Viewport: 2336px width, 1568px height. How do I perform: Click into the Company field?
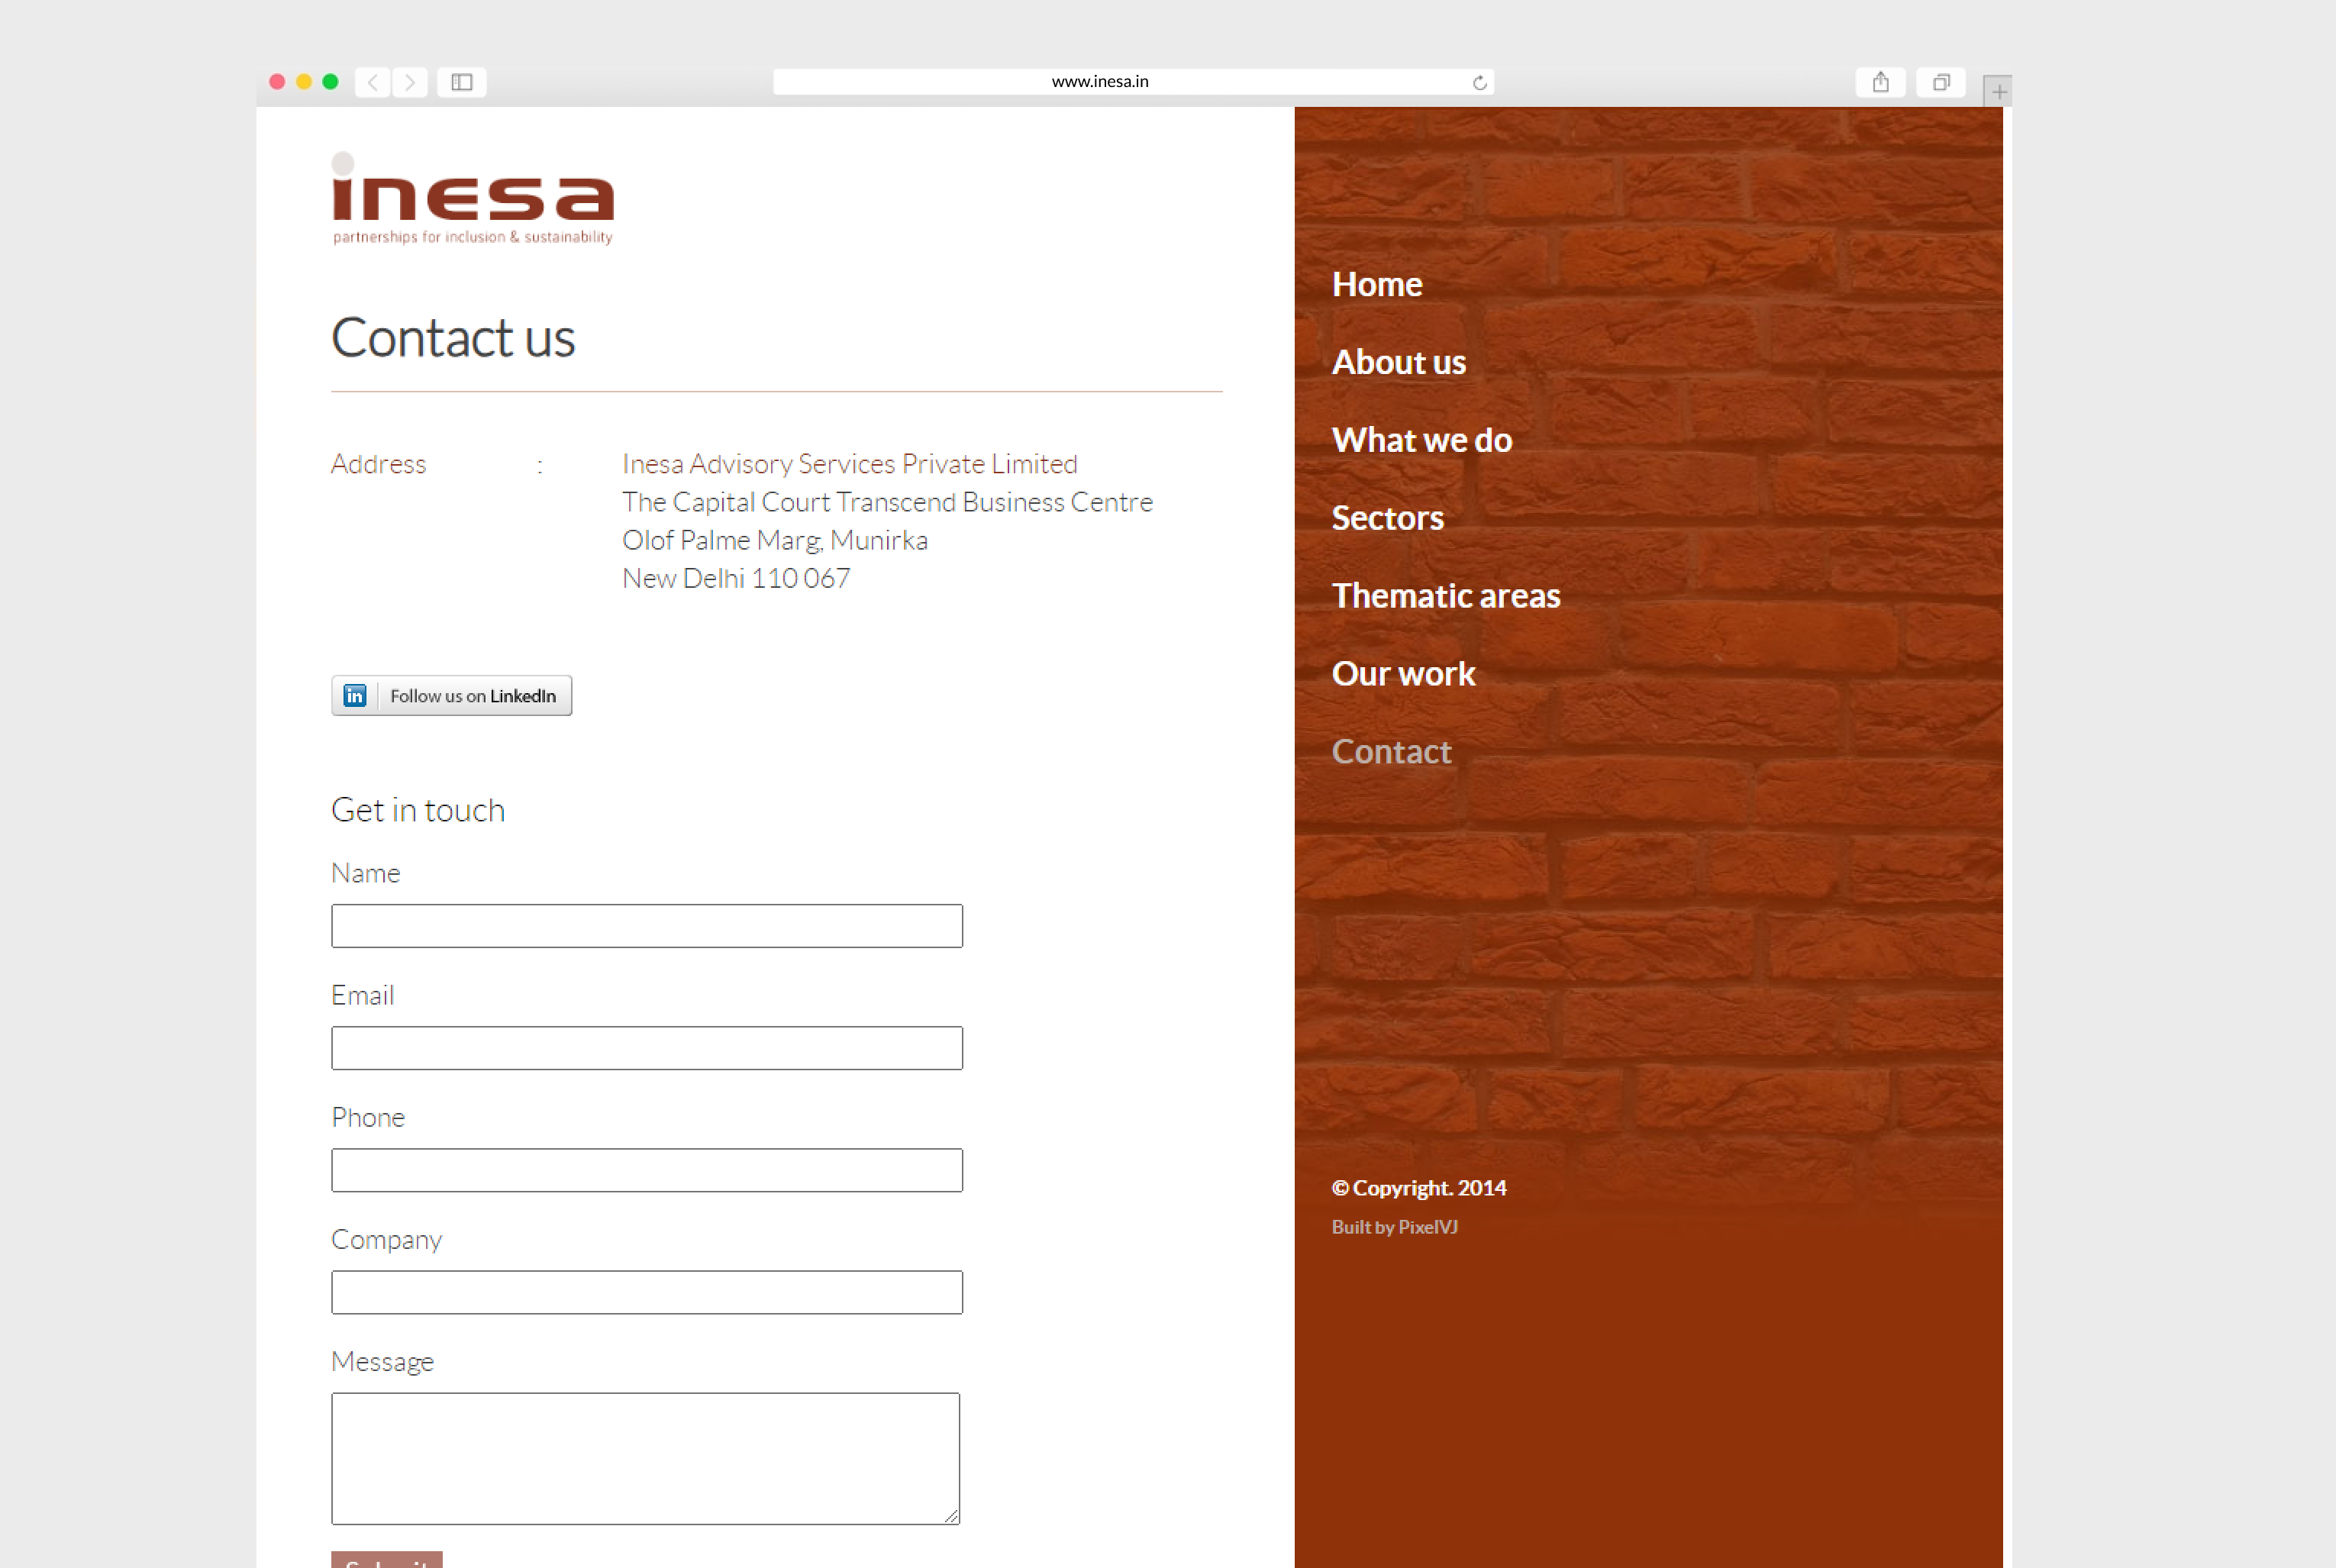(647, 1292)
